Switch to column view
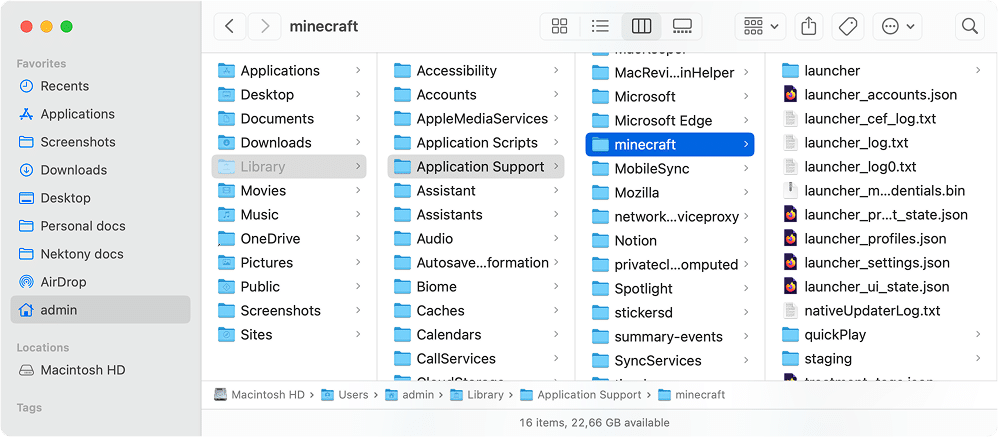Viewport: 998px width, 437px height. click(641, 26)
